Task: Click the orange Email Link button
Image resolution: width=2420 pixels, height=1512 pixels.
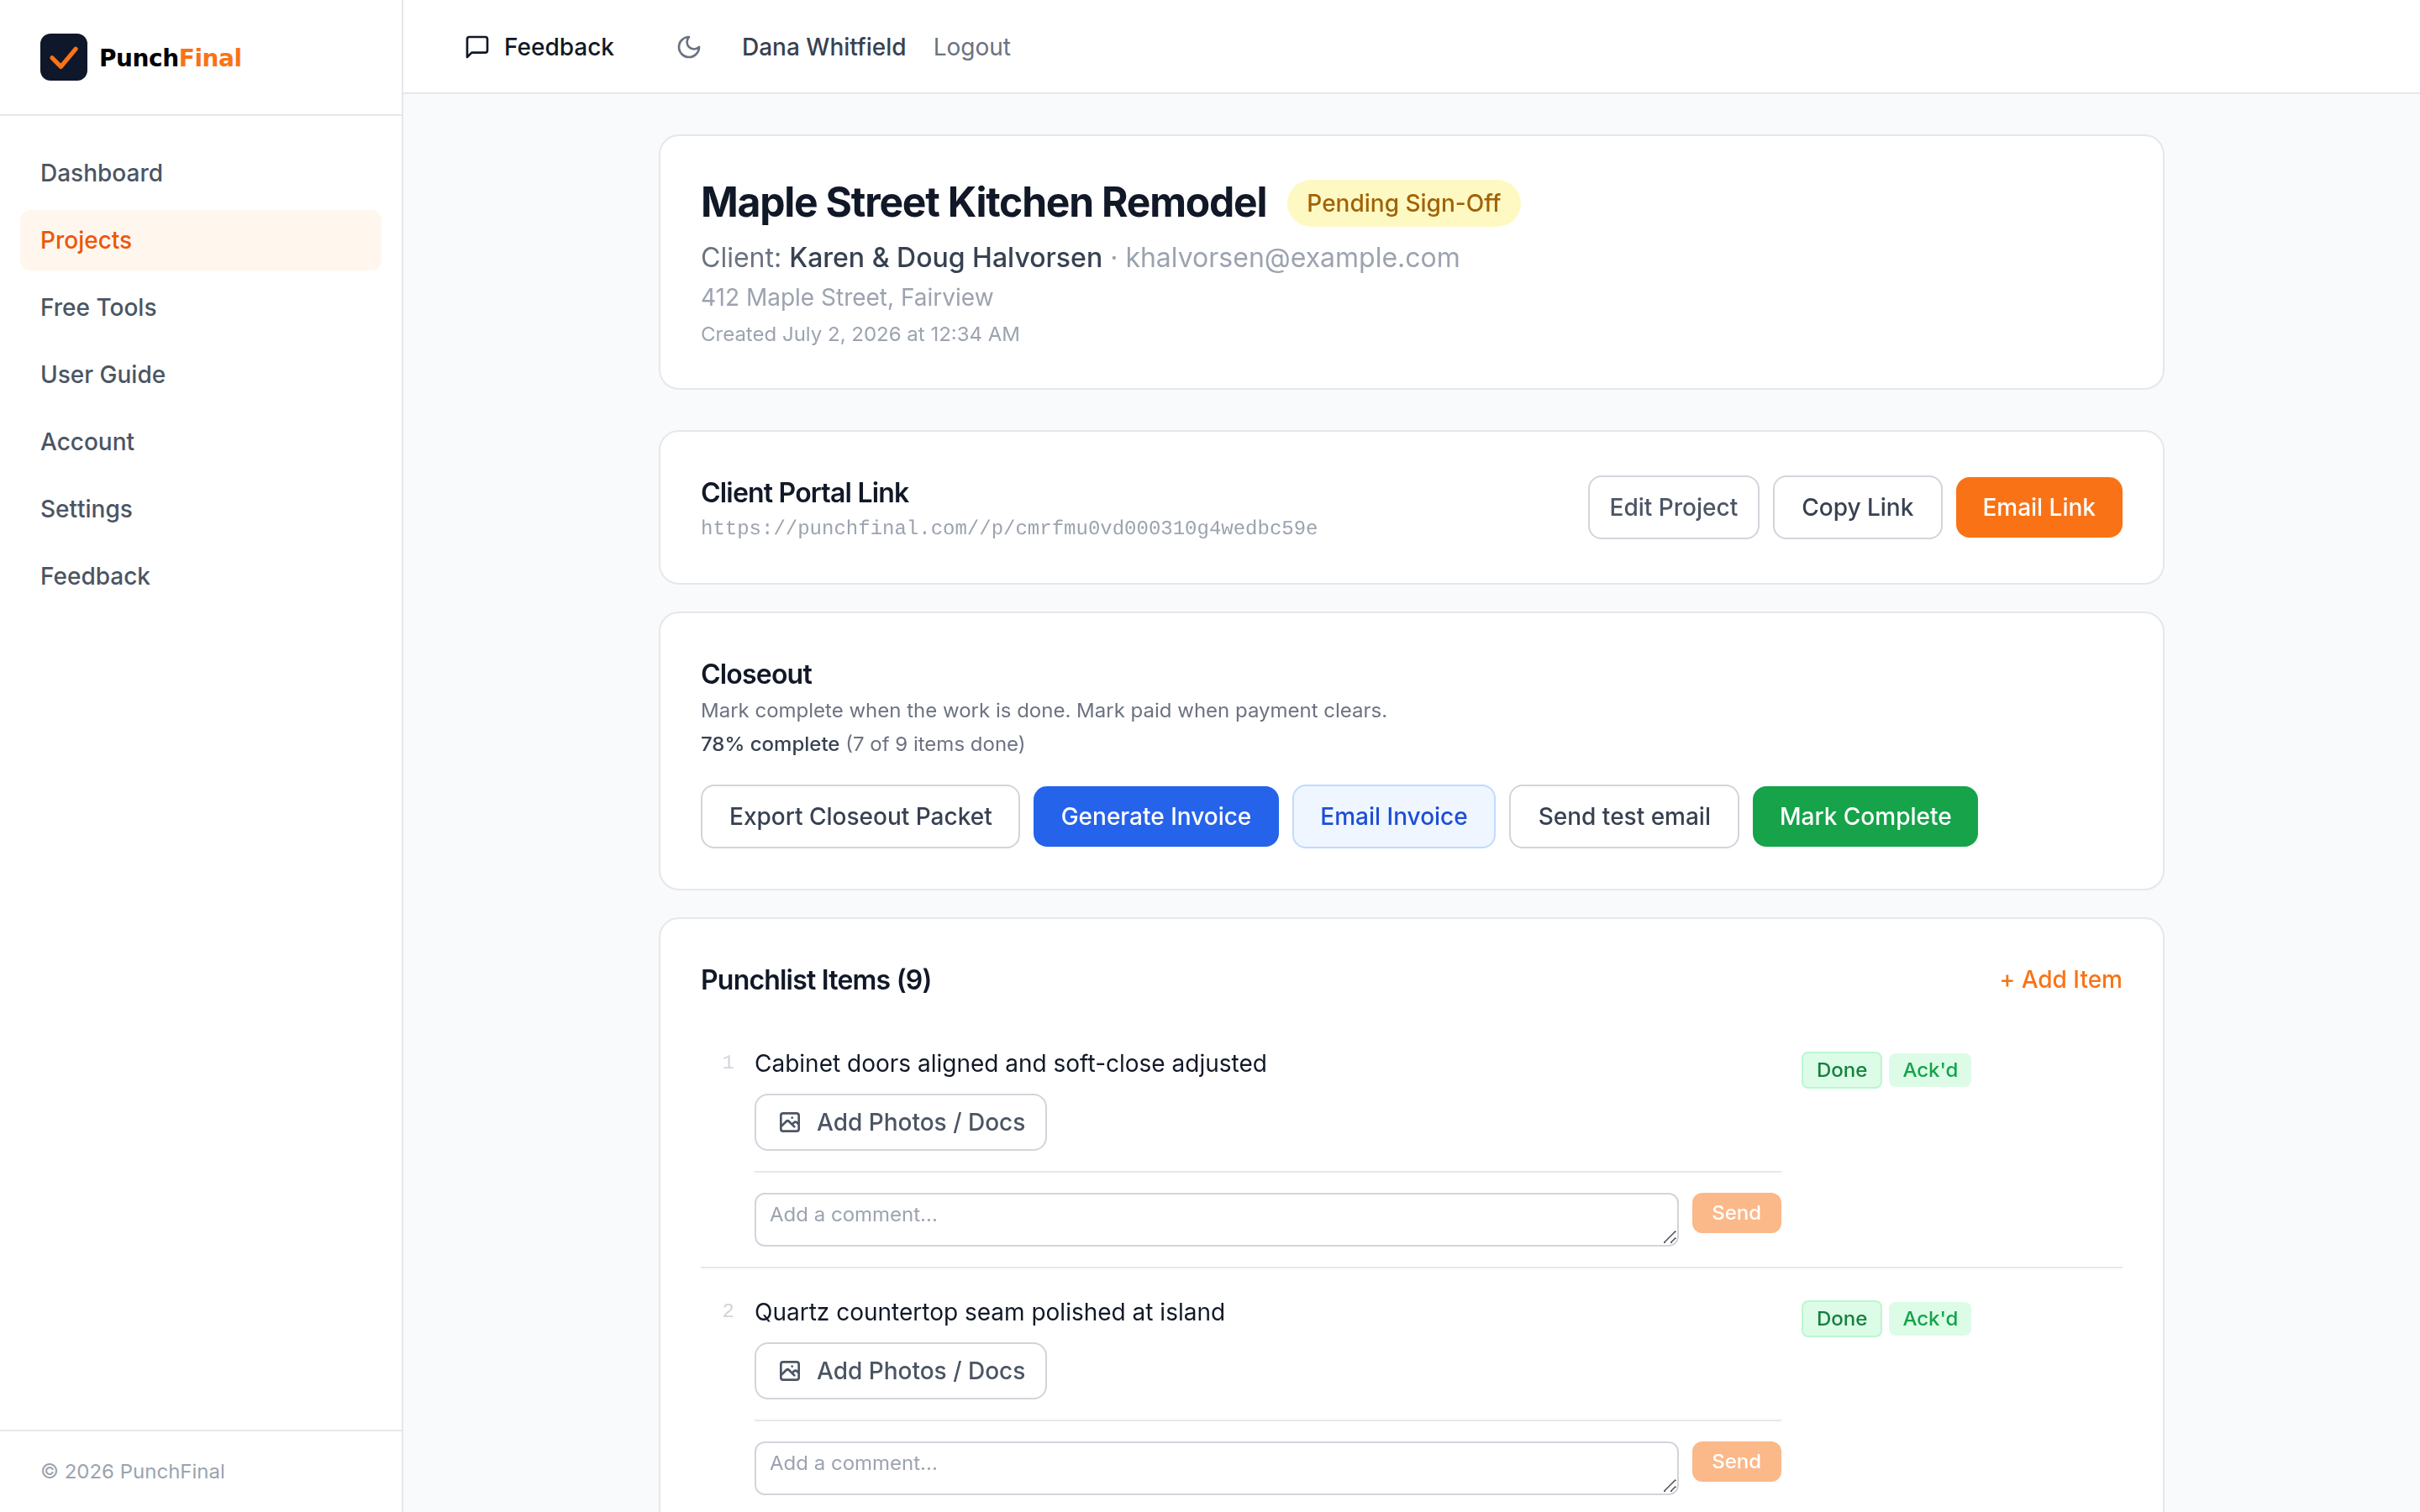Action: pos(2038,507)
